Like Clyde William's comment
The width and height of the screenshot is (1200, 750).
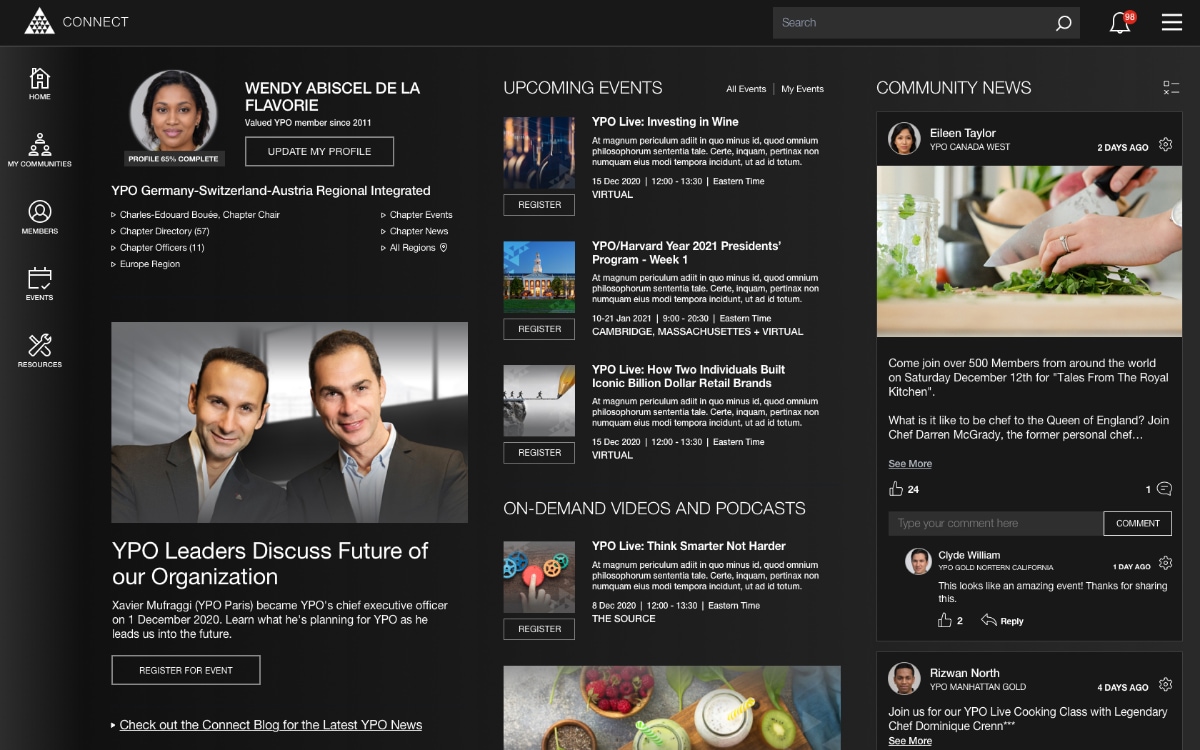[x=945, y=620]
